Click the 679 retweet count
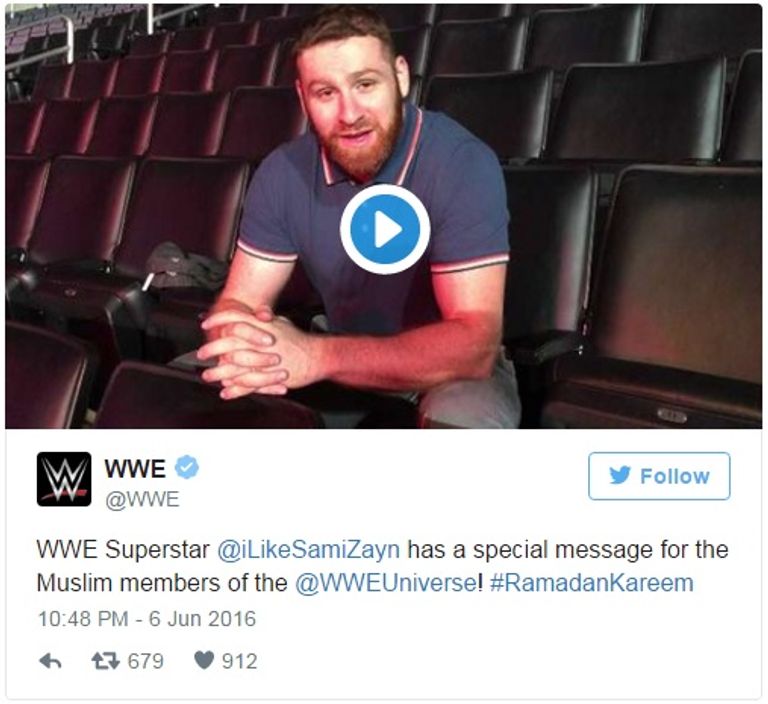The height and width of the screenshot is (704, 768). click(x=145, y=661)
